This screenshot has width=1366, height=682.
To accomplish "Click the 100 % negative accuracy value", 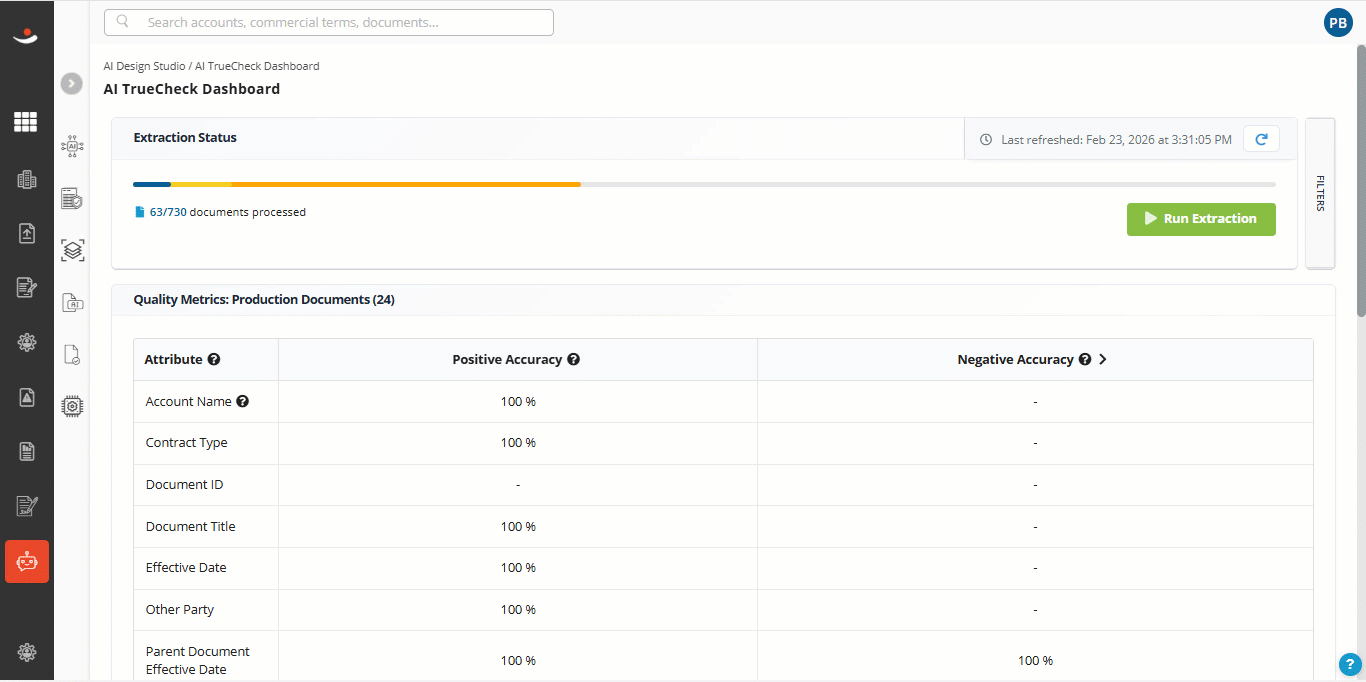I will coord(1035,661).
